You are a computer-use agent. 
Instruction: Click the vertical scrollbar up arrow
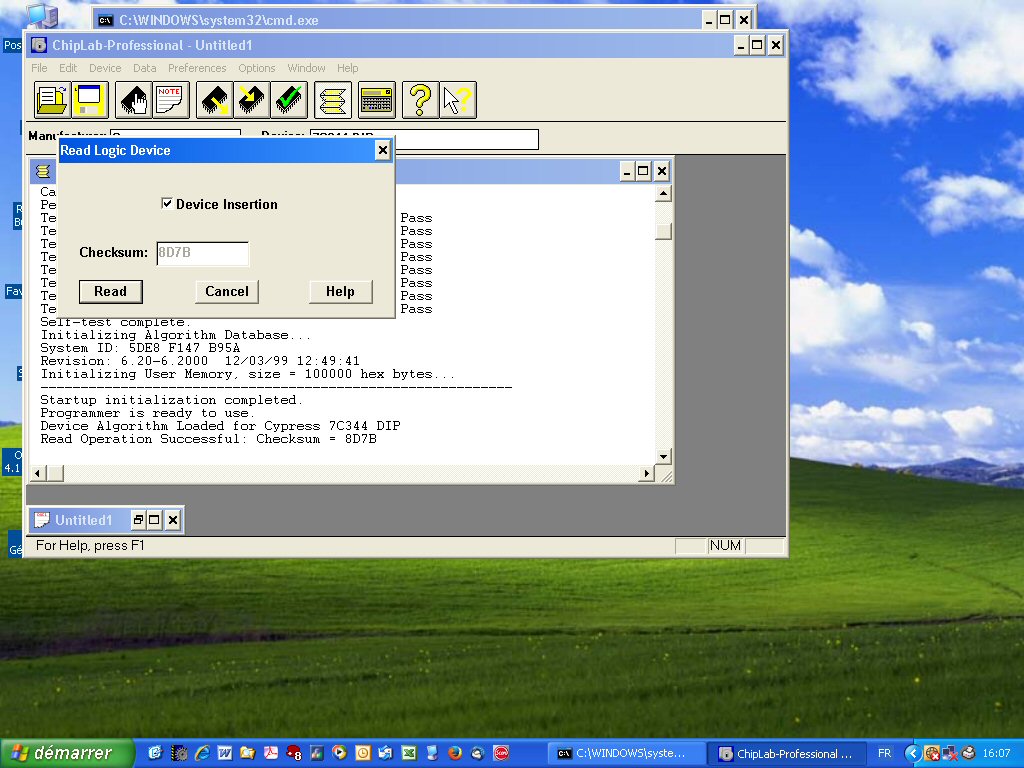(664, 193)
